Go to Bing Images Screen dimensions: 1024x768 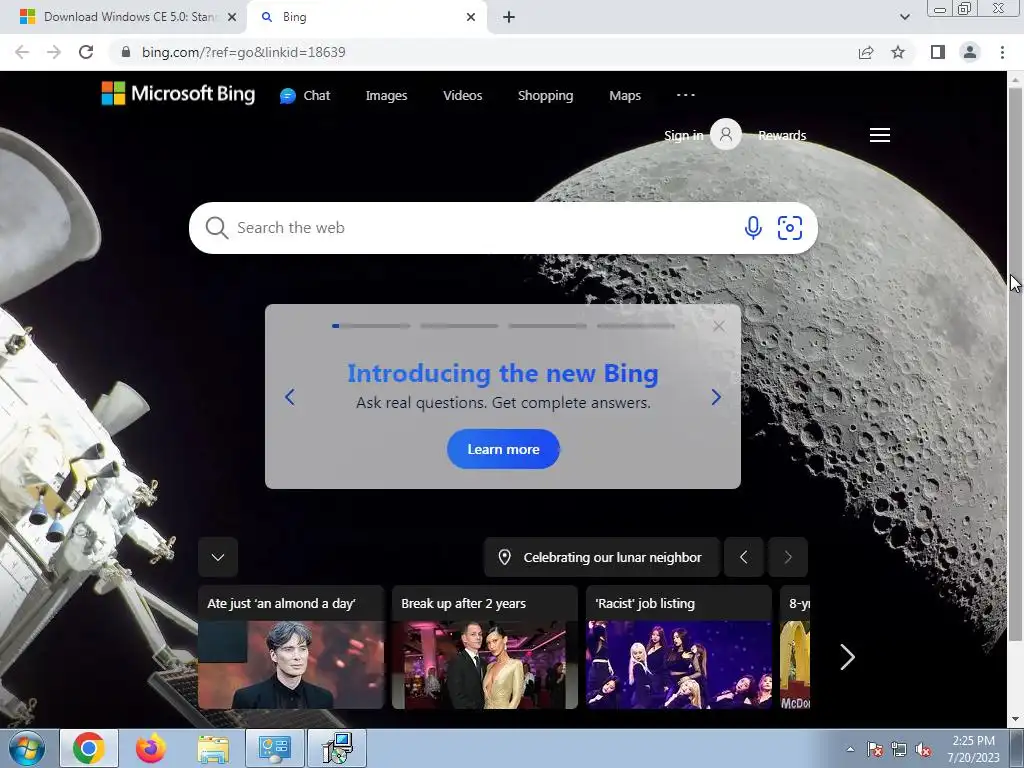tap(386, 95)
